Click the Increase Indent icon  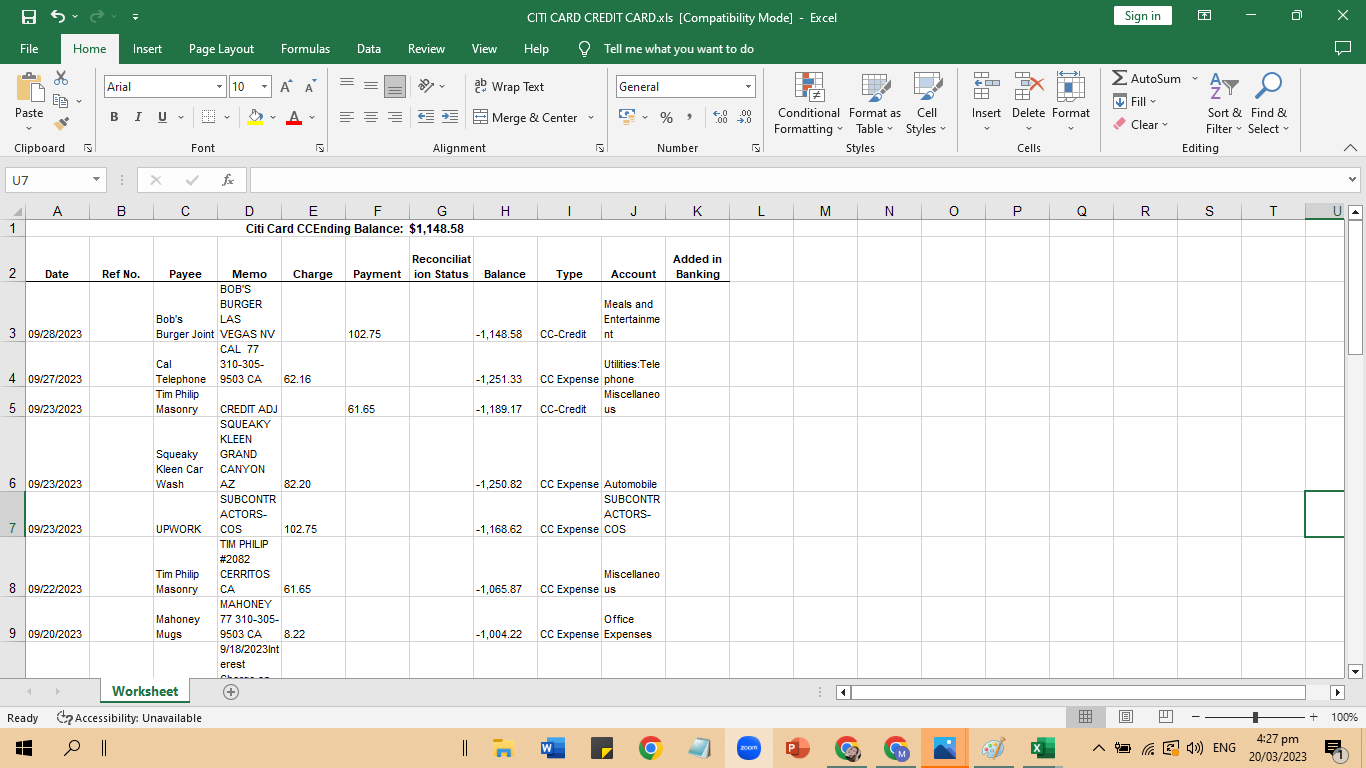450,117
